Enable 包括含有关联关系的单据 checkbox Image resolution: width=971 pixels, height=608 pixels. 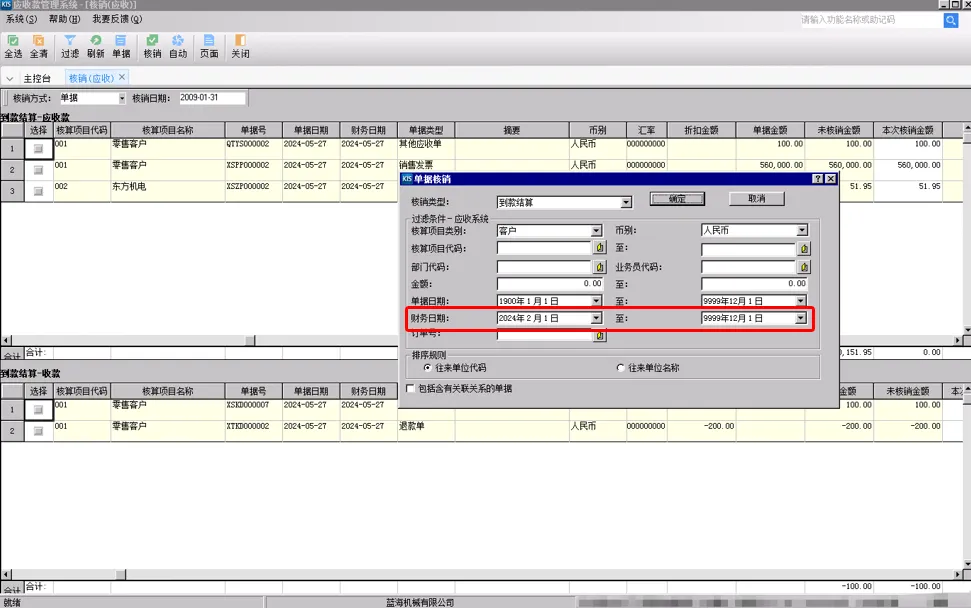coord(410,388)
